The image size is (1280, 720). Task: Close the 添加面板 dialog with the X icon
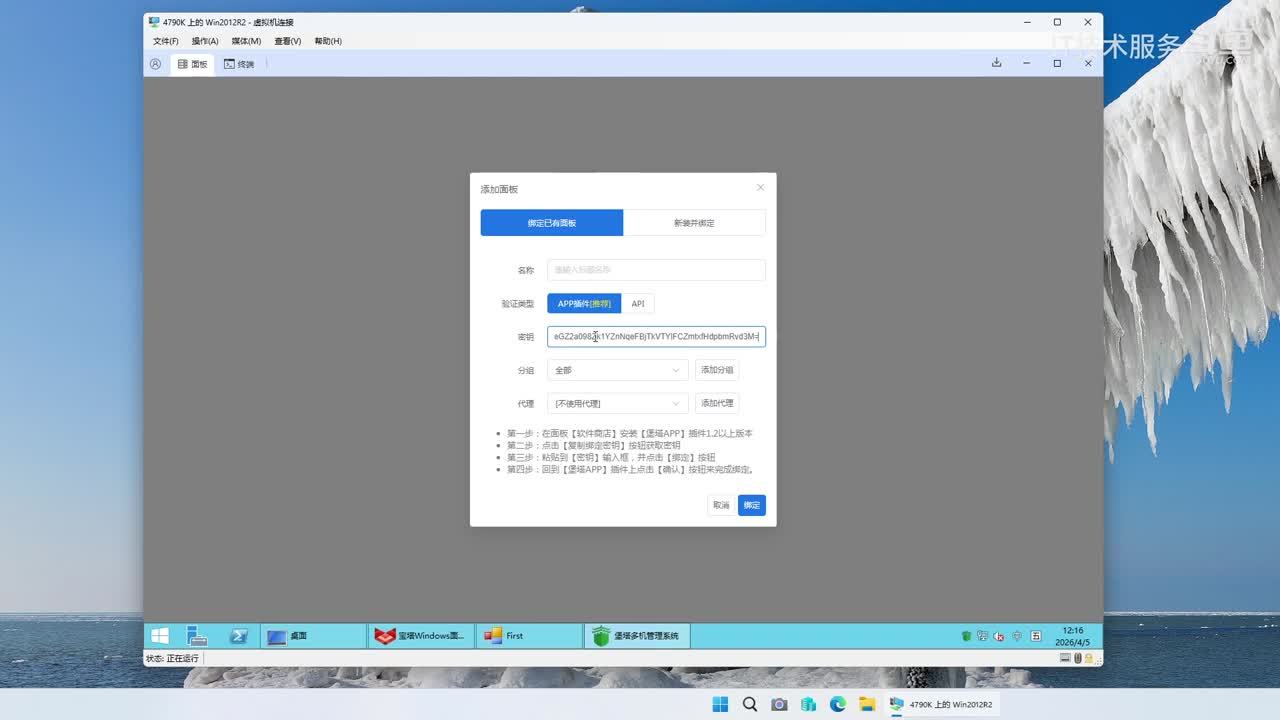click(x=760, y=188)
